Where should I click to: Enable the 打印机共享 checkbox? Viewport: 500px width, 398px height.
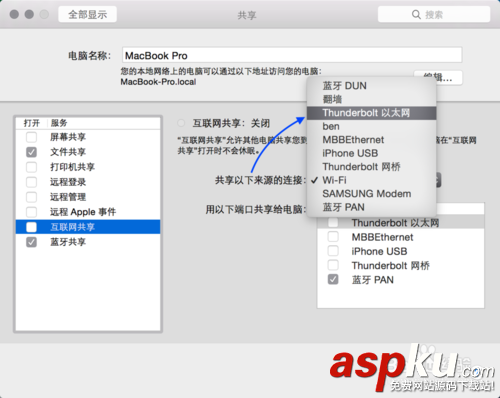click(31, 167)
